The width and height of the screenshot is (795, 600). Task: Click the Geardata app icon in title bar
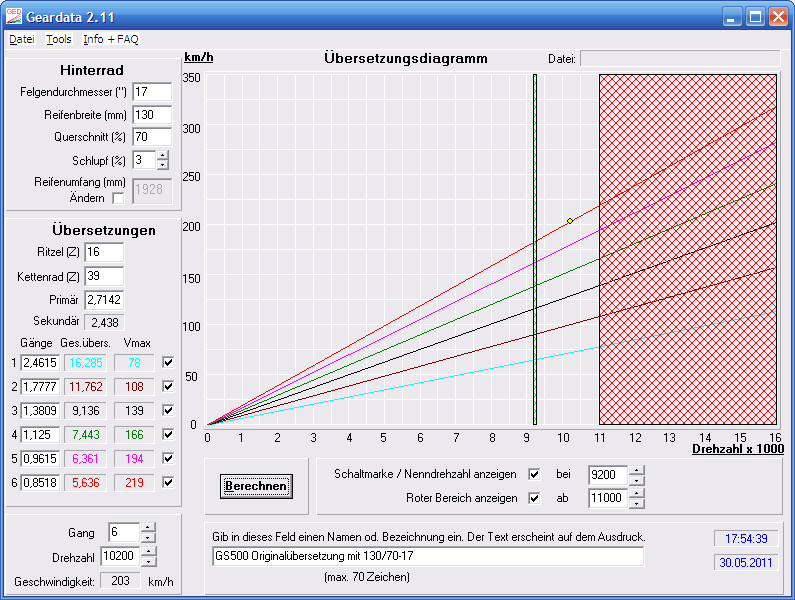point(14,16)
